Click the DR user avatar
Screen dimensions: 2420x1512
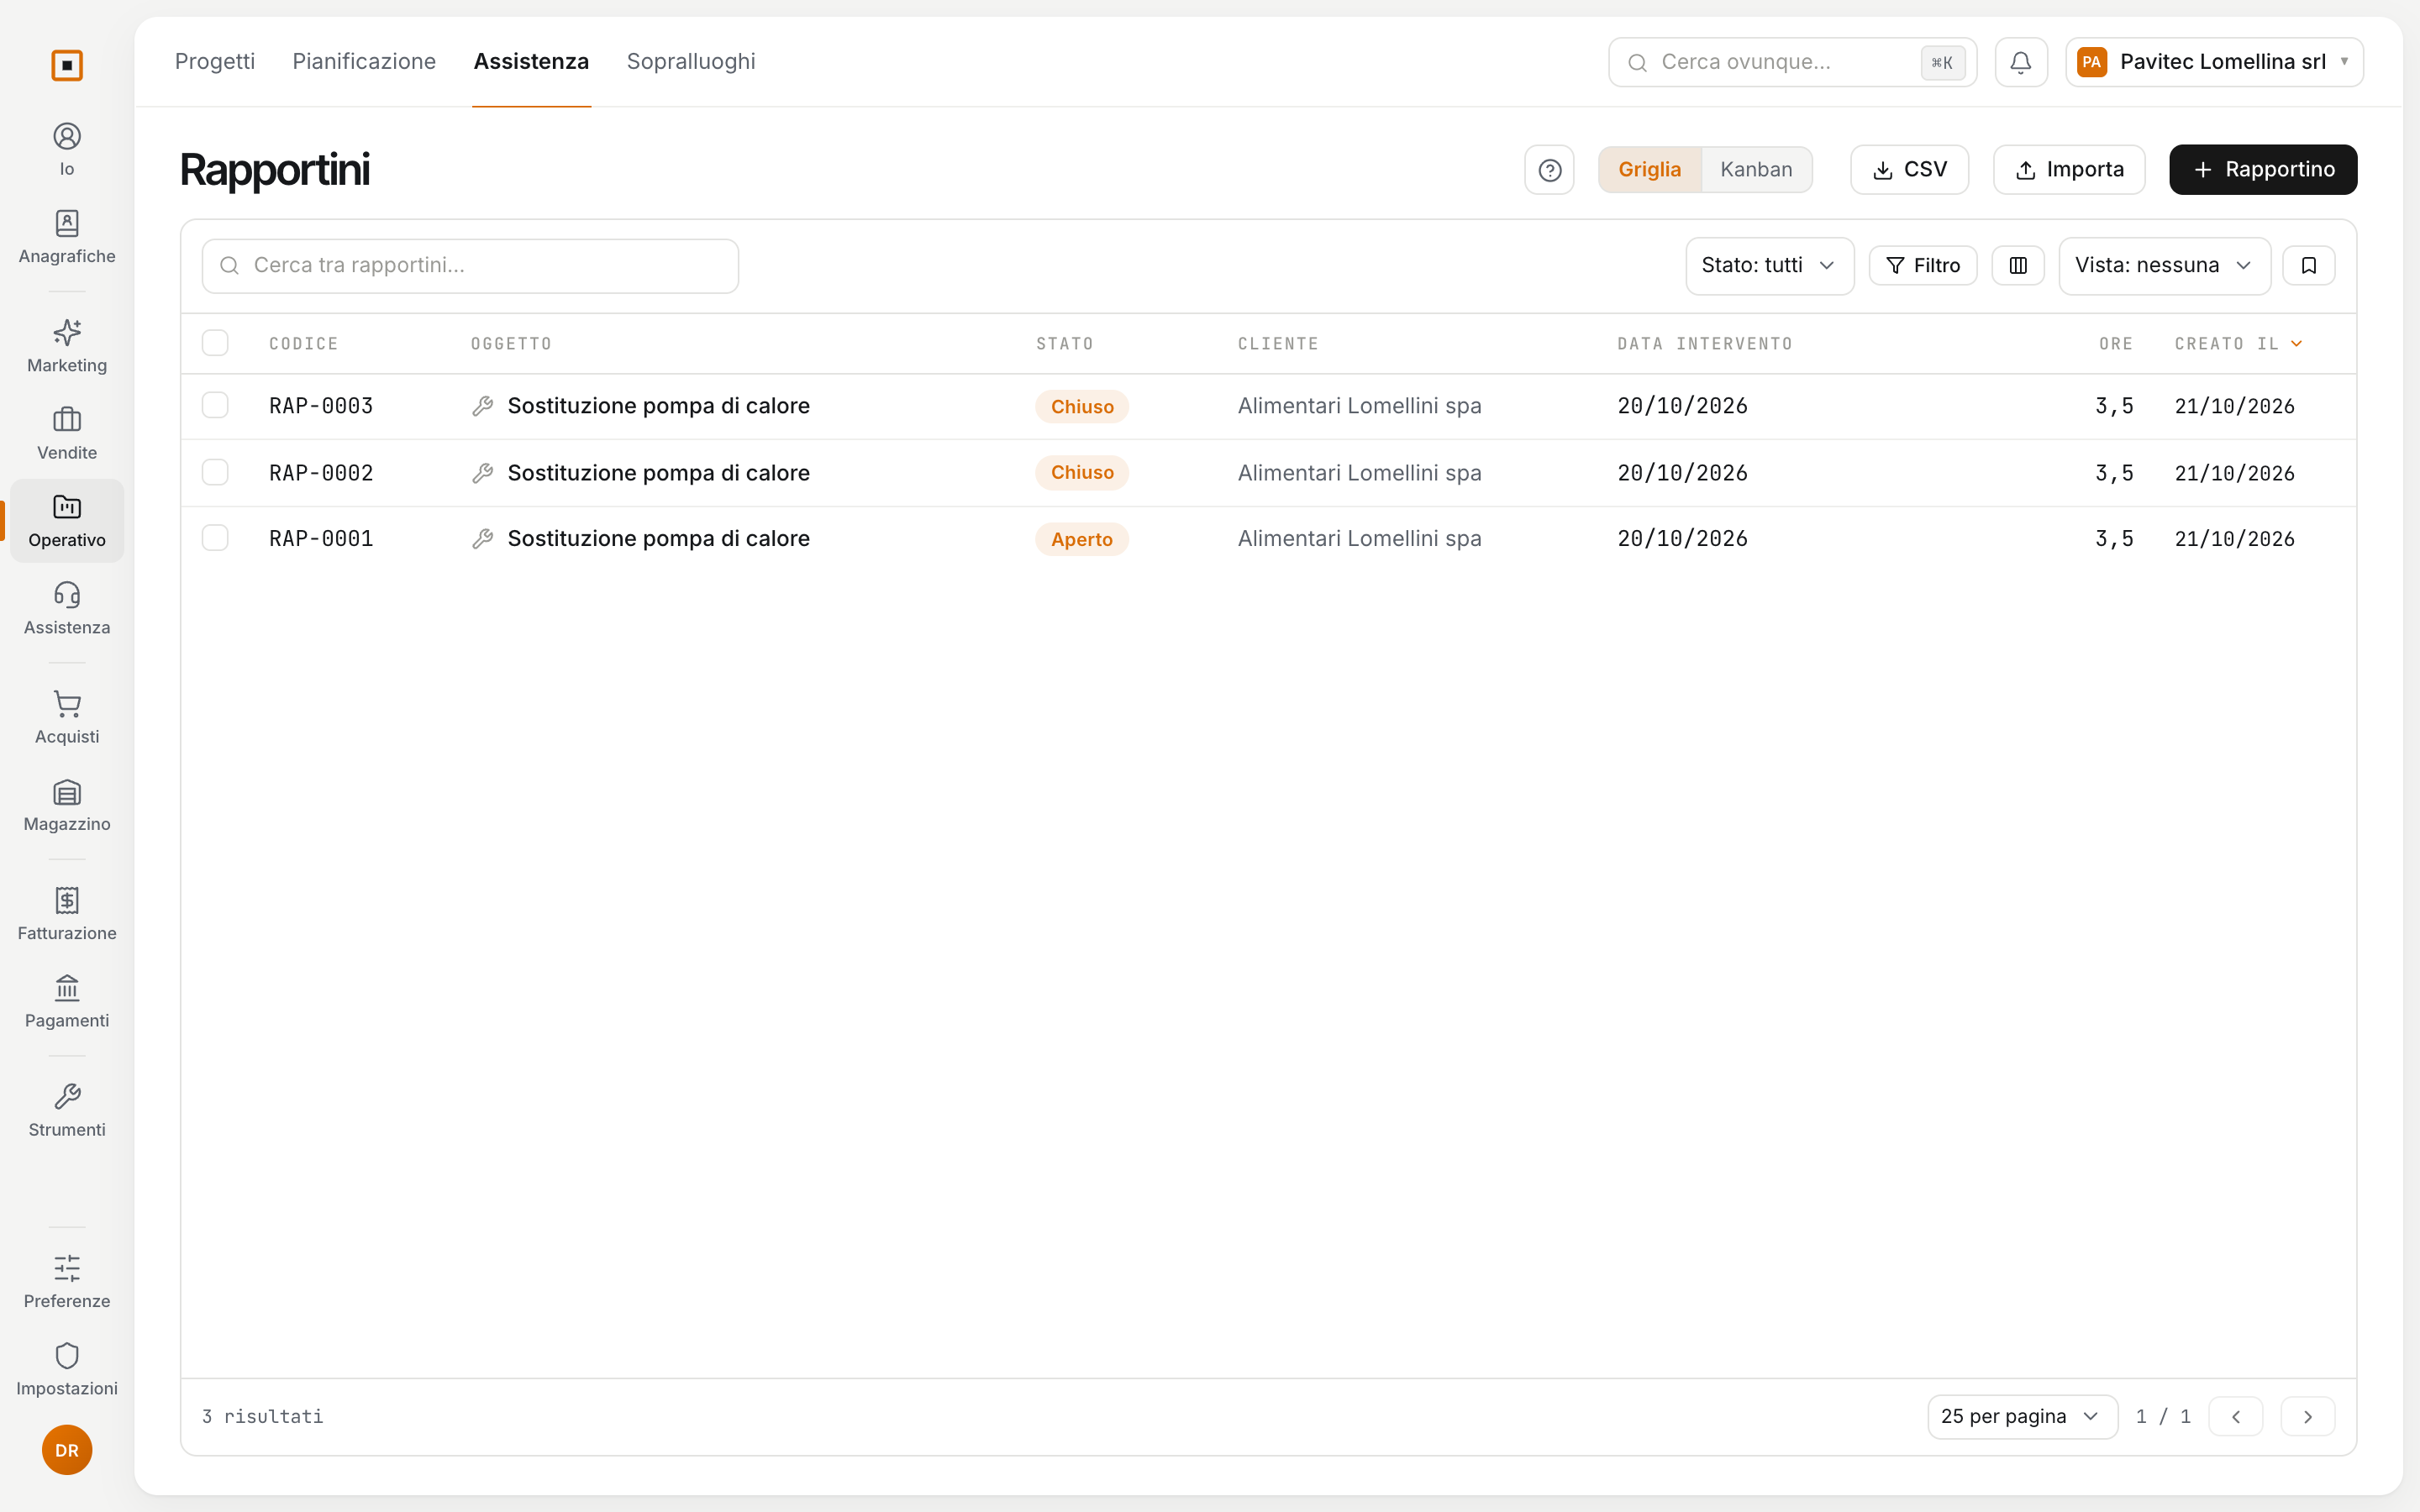[x=67, y=1450]
